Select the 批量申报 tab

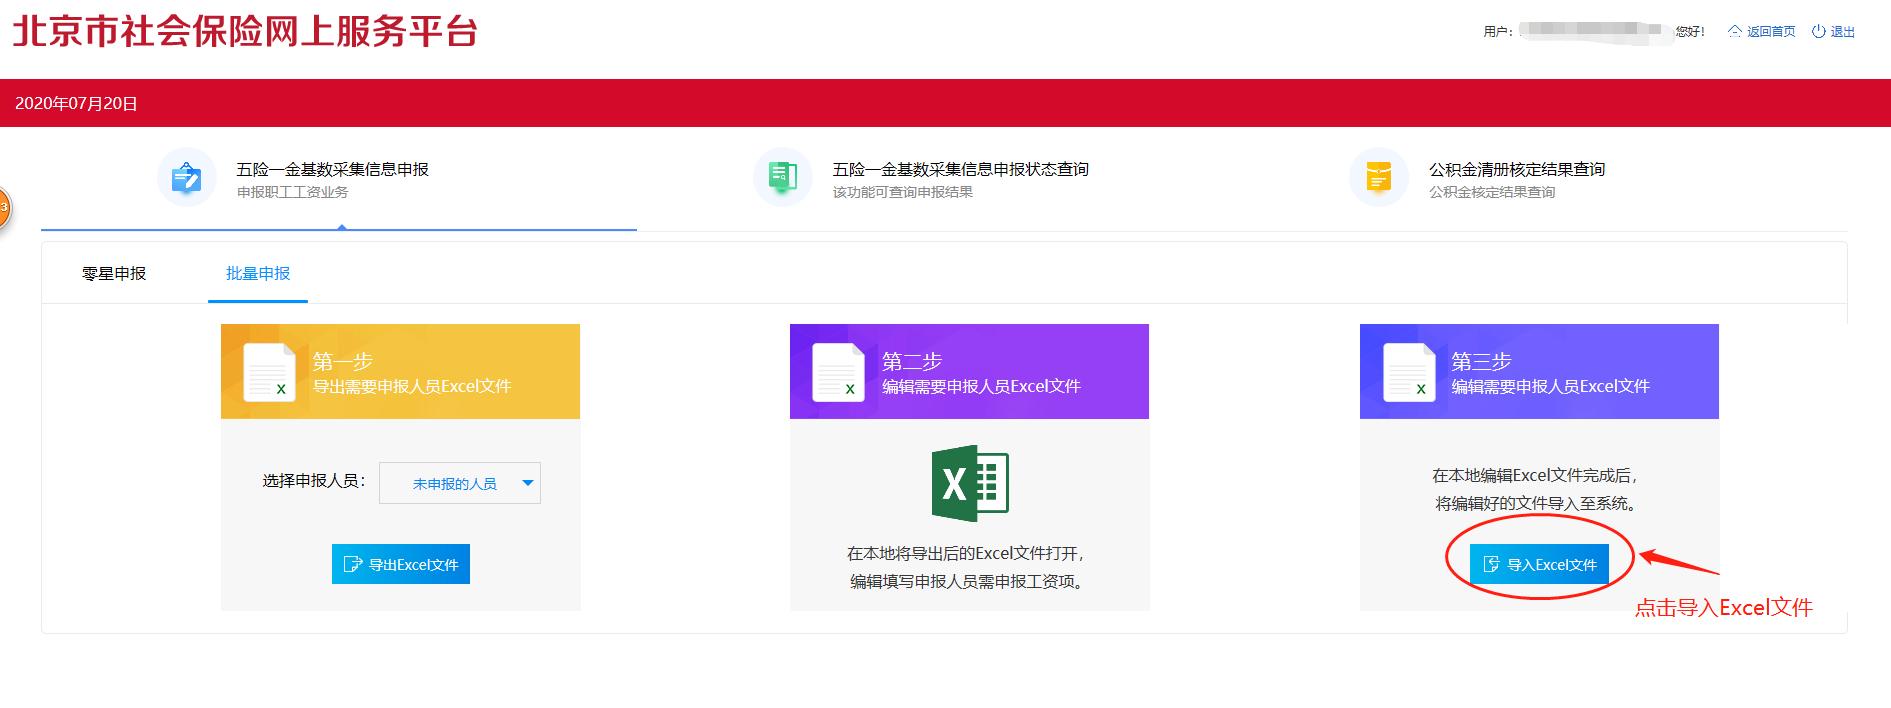pyautogui.click(x=258, y=273)
